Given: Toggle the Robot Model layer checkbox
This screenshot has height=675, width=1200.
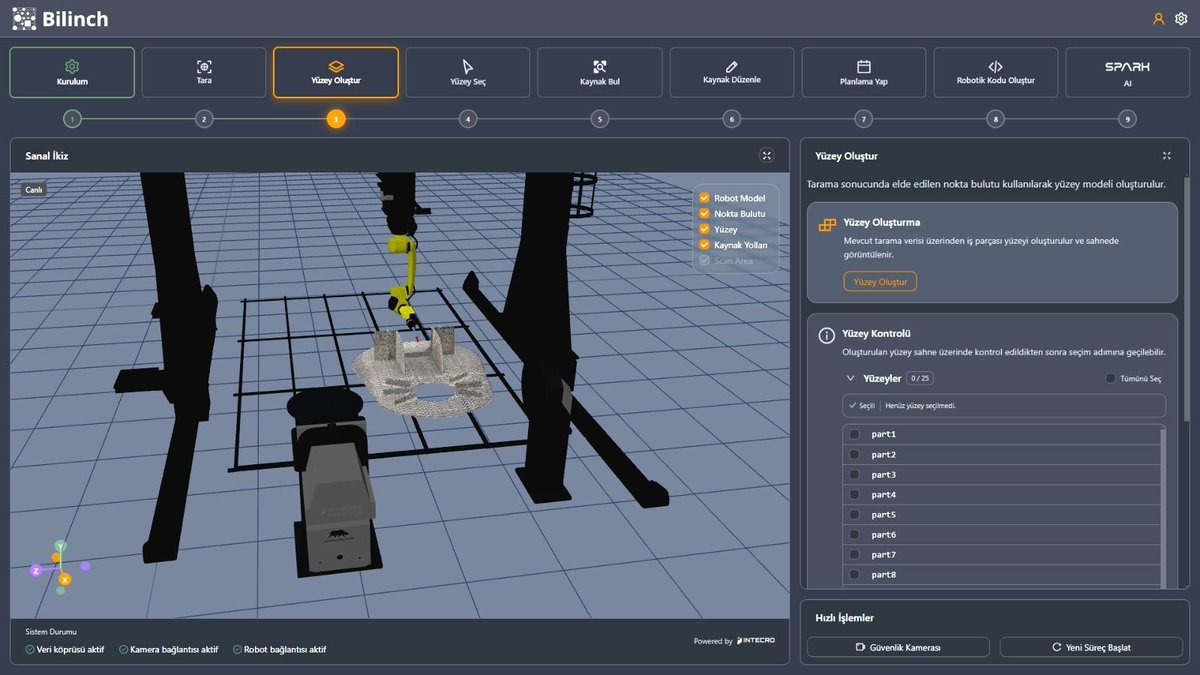Looking at the screenshot, I should [704, 198].
